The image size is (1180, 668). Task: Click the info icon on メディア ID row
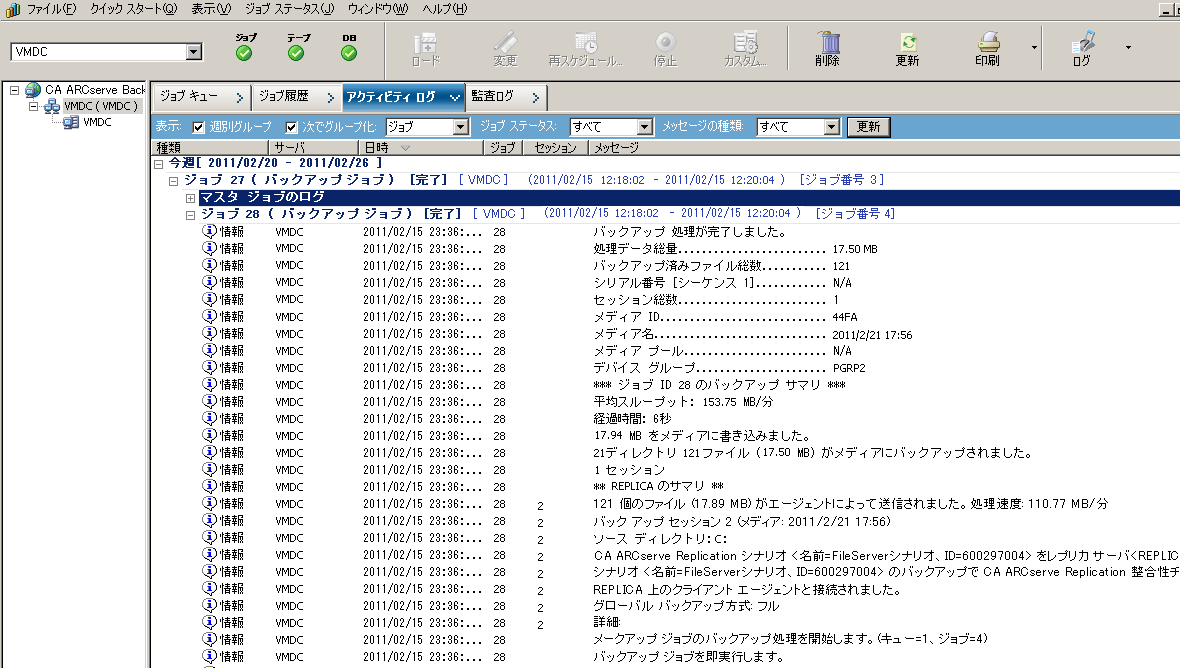pos(210,317)
